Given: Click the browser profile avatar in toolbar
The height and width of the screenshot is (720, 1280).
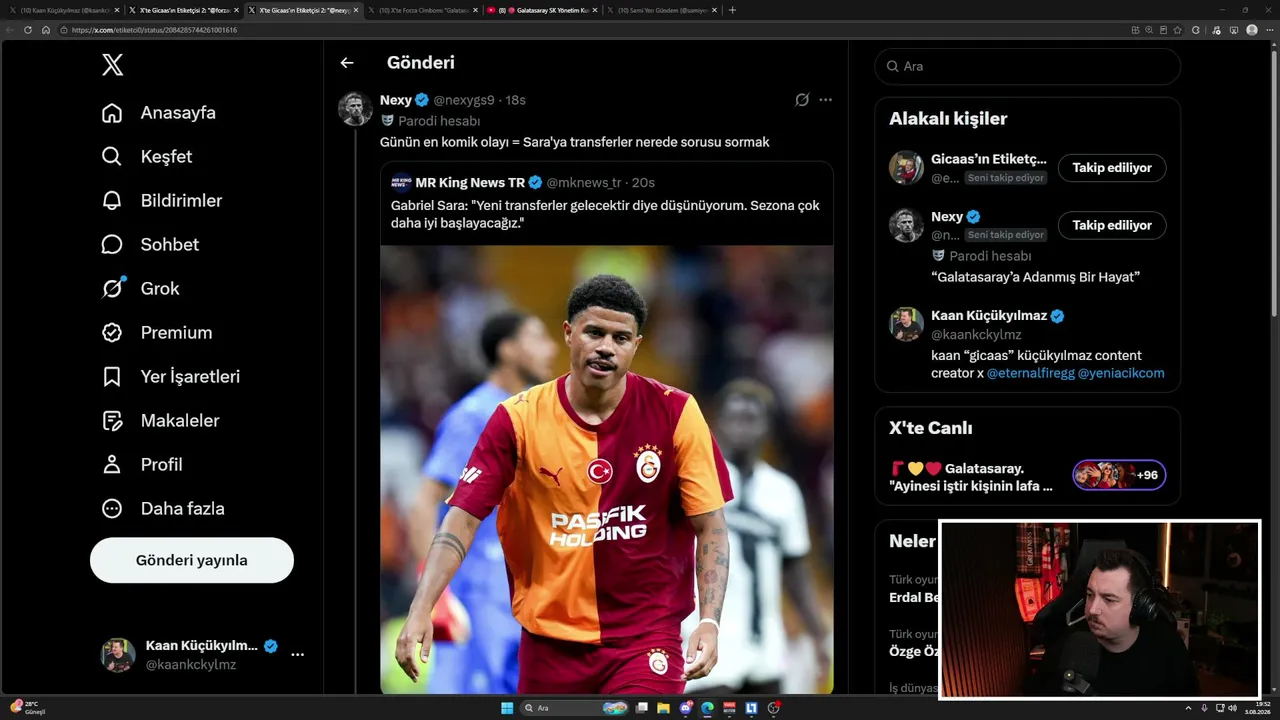Looking at the screenshot, I should (1252, 30).
